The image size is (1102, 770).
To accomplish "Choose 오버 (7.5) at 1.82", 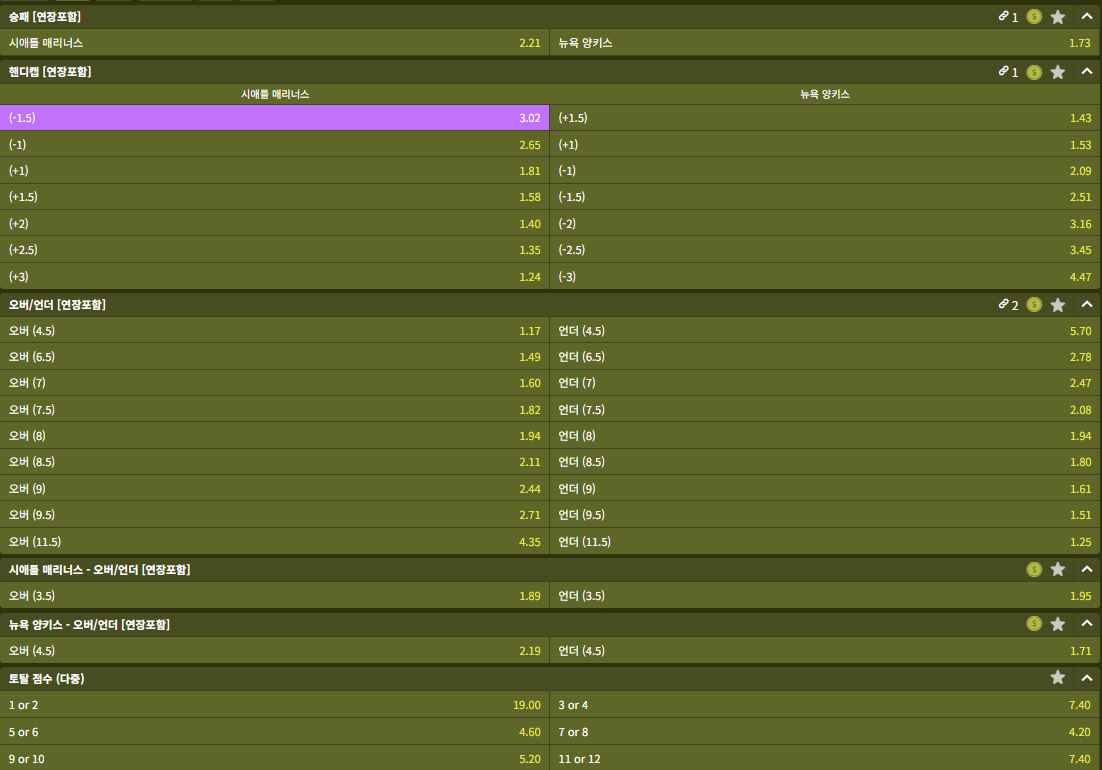I will click(x=274, y=409).
